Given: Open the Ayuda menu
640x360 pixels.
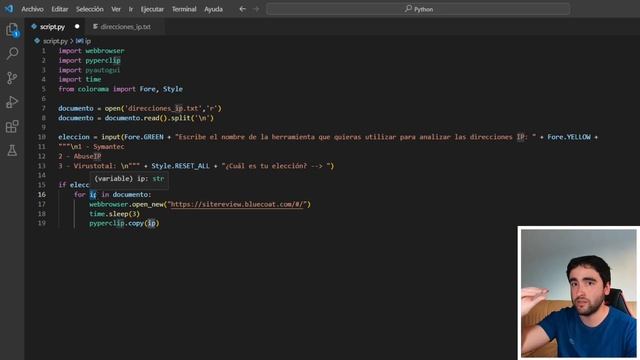Looking at the screenshot, I should click(x=213, y=9).
